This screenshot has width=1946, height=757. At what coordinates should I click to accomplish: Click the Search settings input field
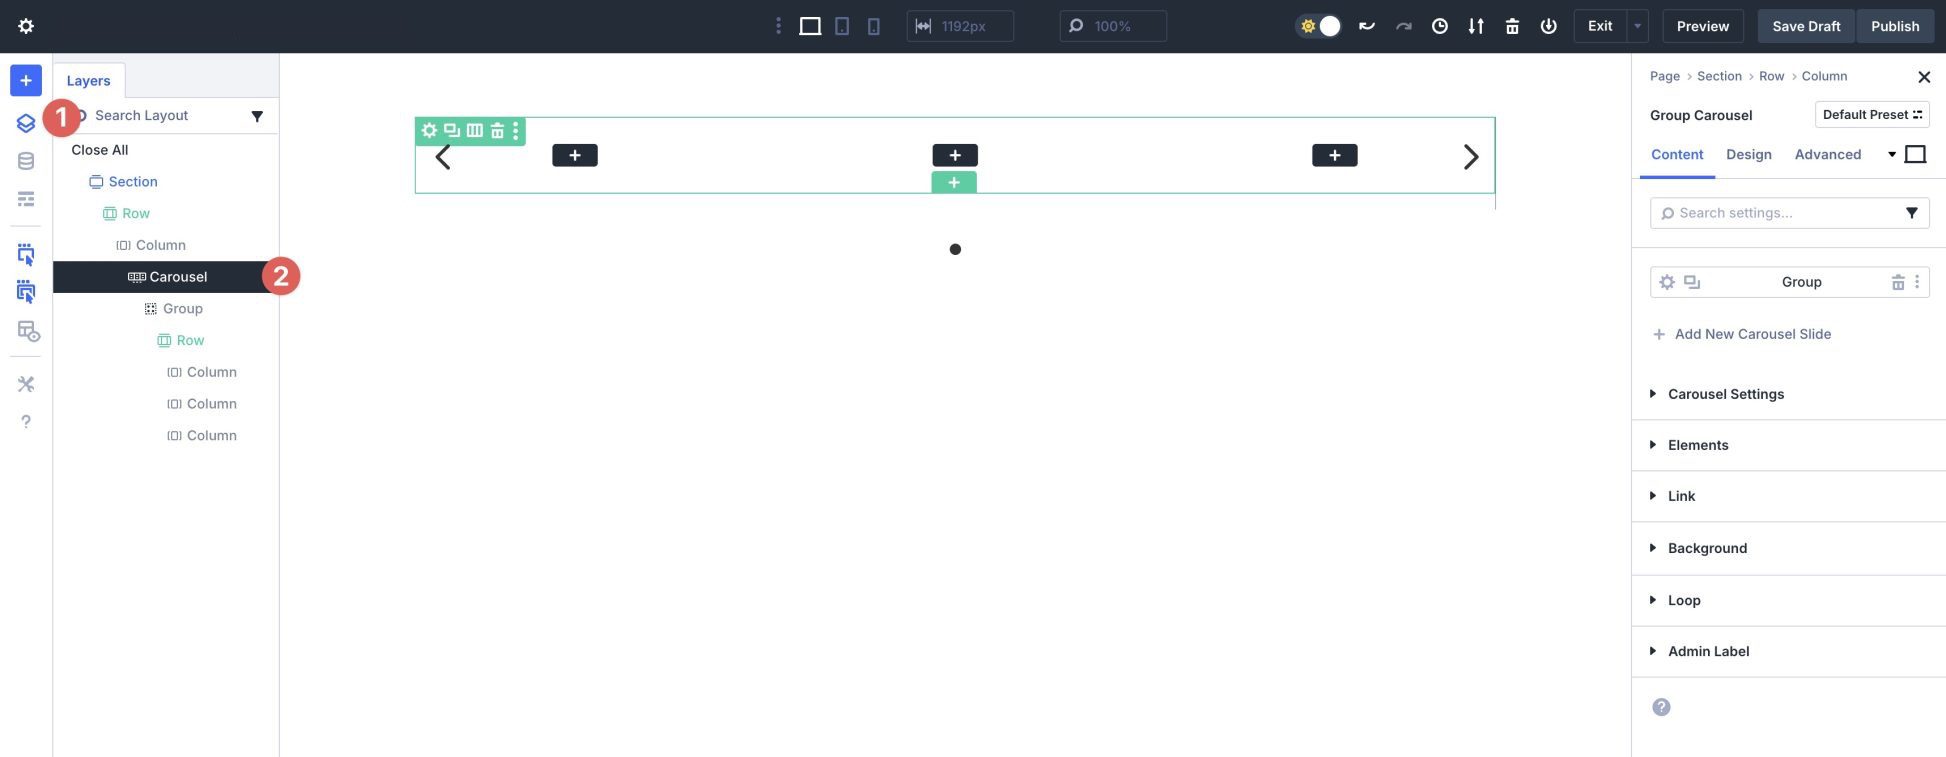1780,213
